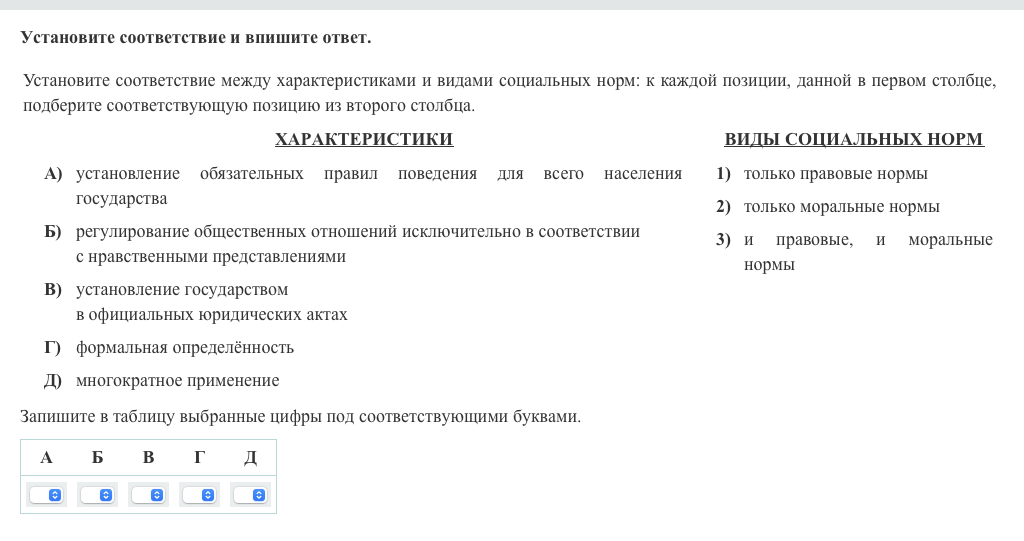
Task: Click the bold title 'Установите соответствие и впишите ответ'
Action: click(x=195, y=38)
